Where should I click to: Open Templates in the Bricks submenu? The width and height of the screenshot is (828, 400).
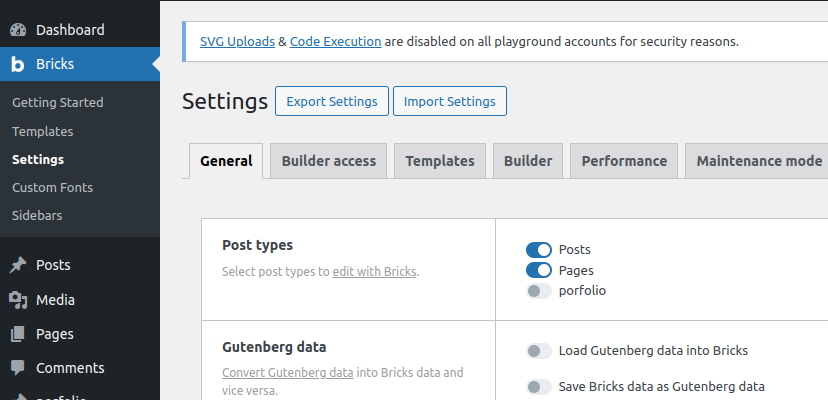[x=43, y=132]
